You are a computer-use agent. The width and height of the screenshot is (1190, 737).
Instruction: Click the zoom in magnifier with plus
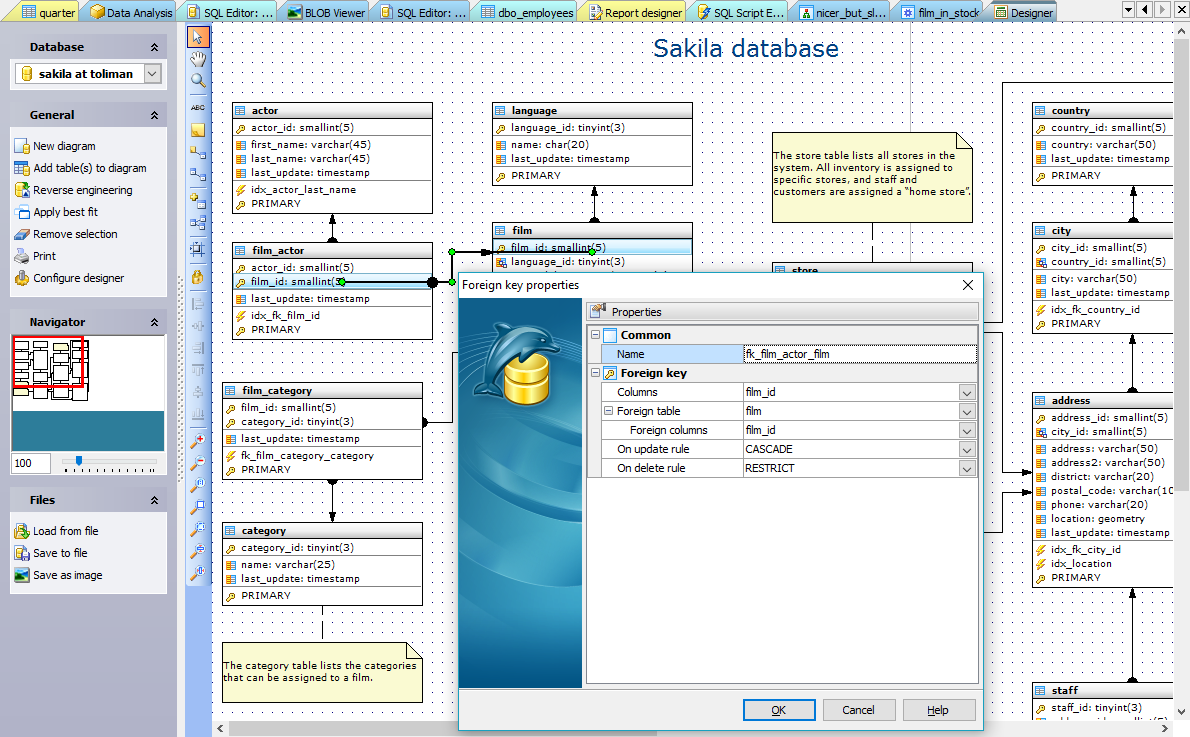pos(198,440)
